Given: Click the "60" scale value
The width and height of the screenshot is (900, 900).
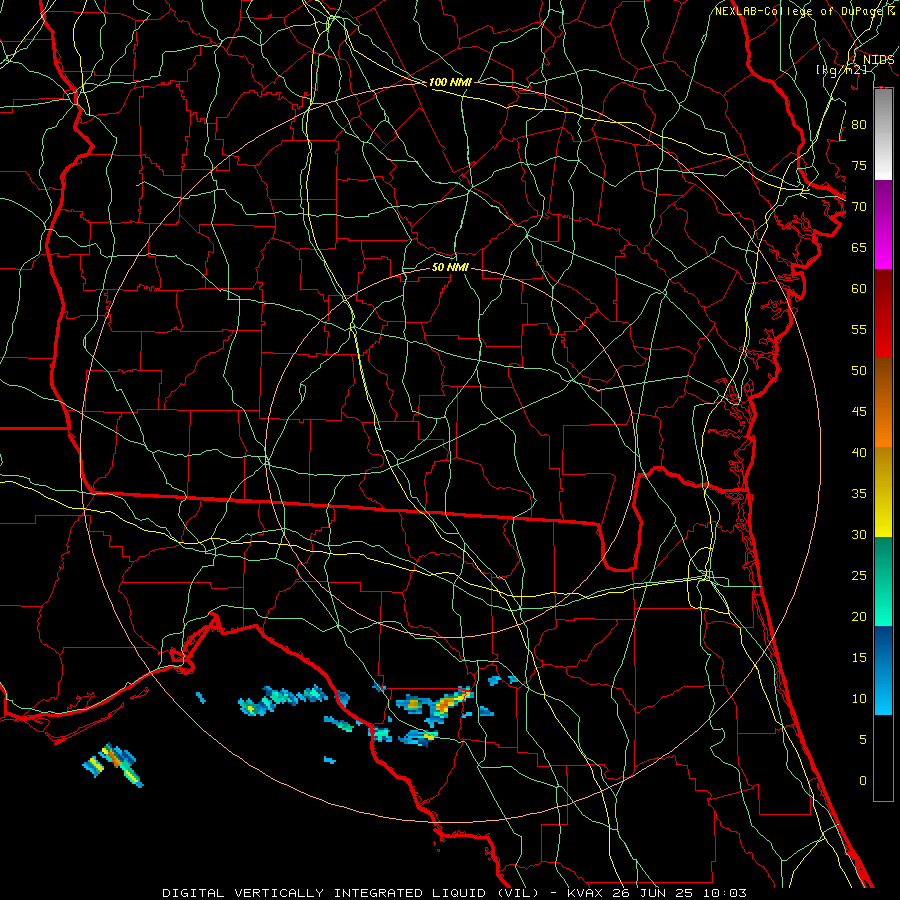Looking at the screenshot, I should pos(859,289).
